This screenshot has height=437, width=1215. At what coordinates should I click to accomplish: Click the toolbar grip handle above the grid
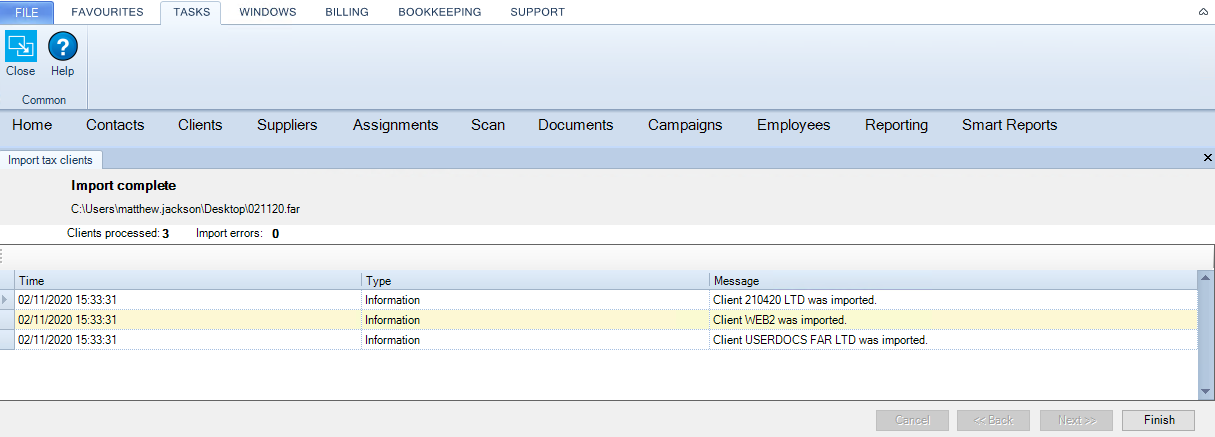(3, 256)
